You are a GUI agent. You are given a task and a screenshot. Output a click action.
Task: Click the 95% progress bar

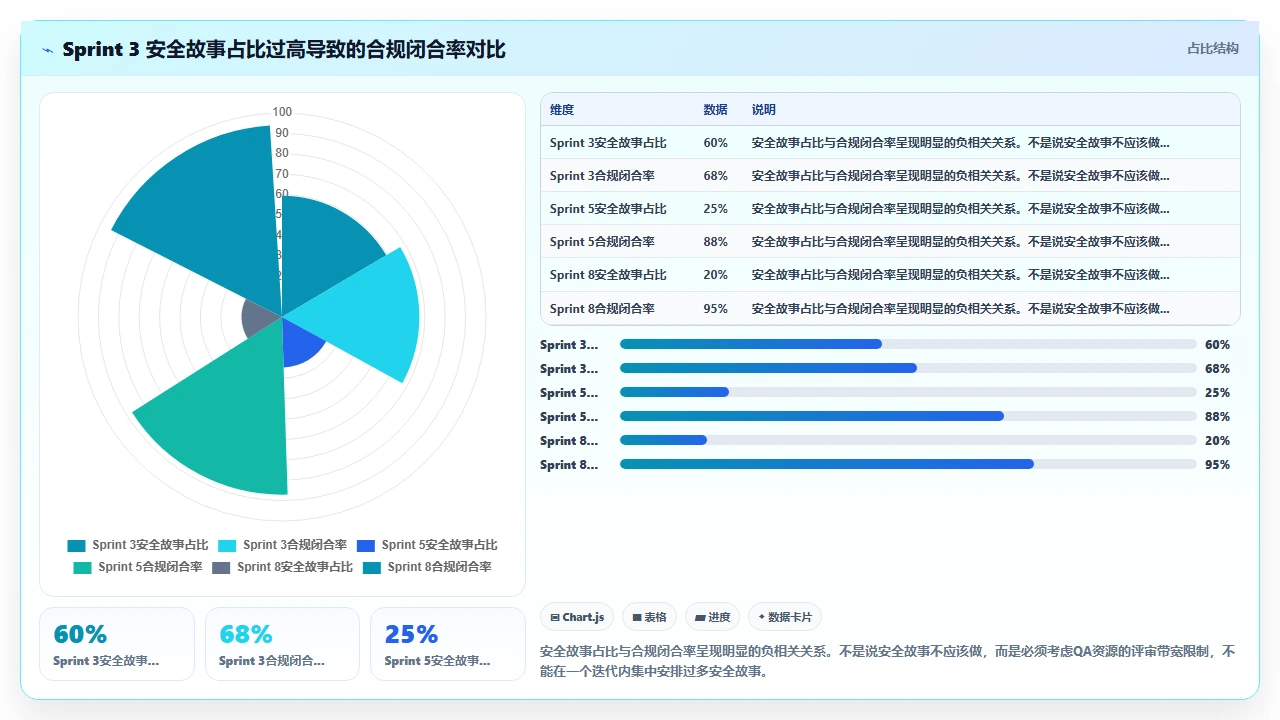click(x=908, y=464)
